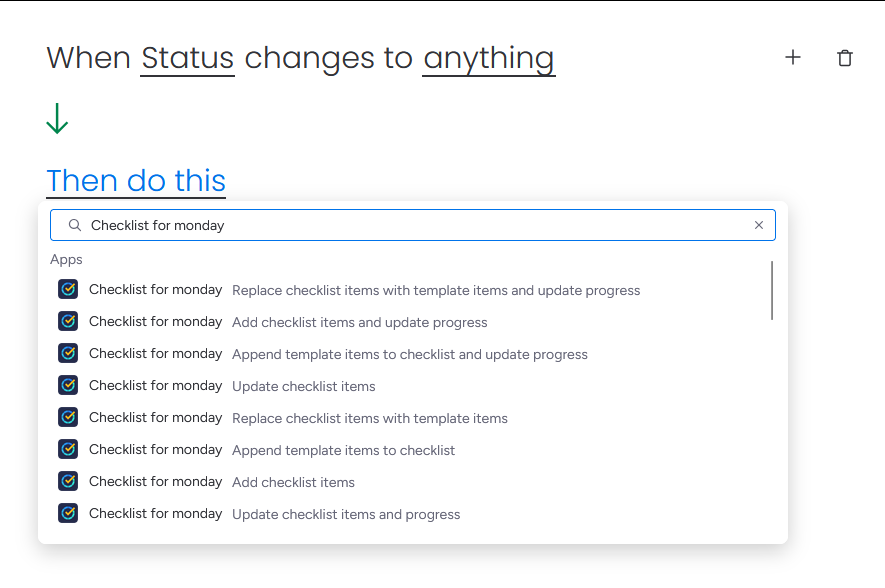Pick the 'Replace checklist items with template items' action
Viewport: 885px width, 588px height.
370,419
